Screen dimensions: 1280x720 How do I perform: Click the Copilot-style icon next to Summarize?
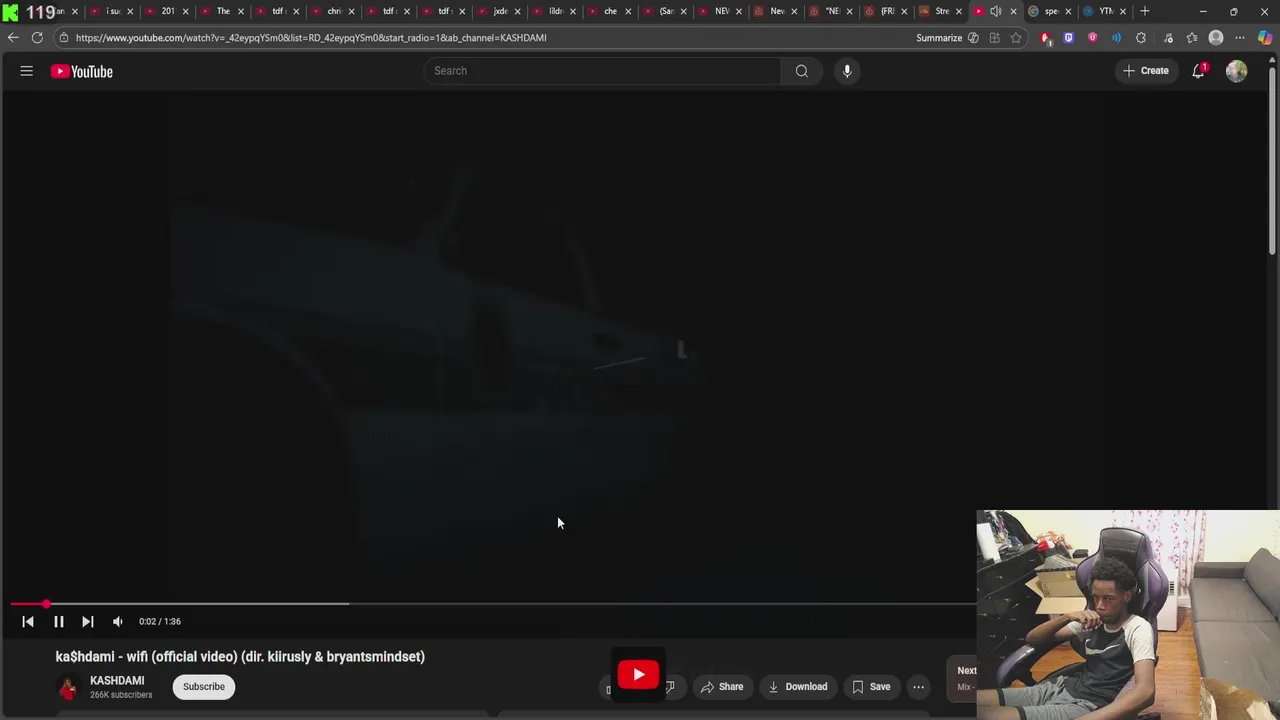pos(973,38)
